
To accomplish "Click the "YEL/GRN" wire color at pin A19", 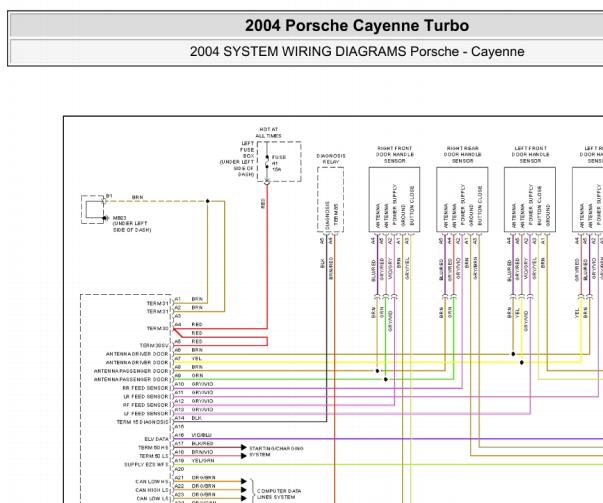I will click(x=203, y=460).
